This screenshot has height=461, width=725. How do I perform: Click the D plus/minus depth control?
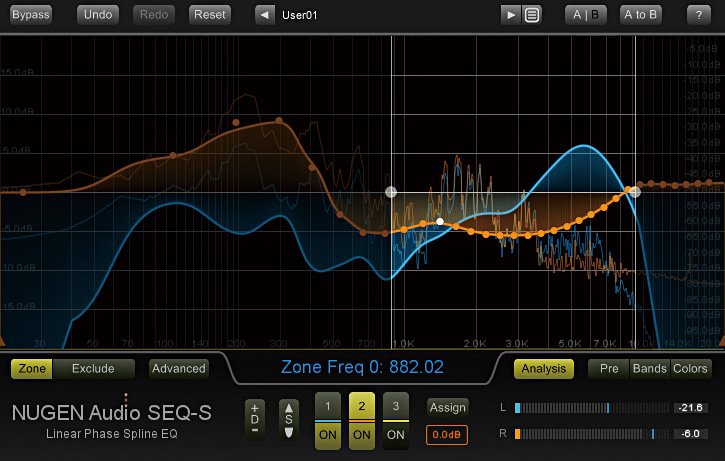coord(255,419)
